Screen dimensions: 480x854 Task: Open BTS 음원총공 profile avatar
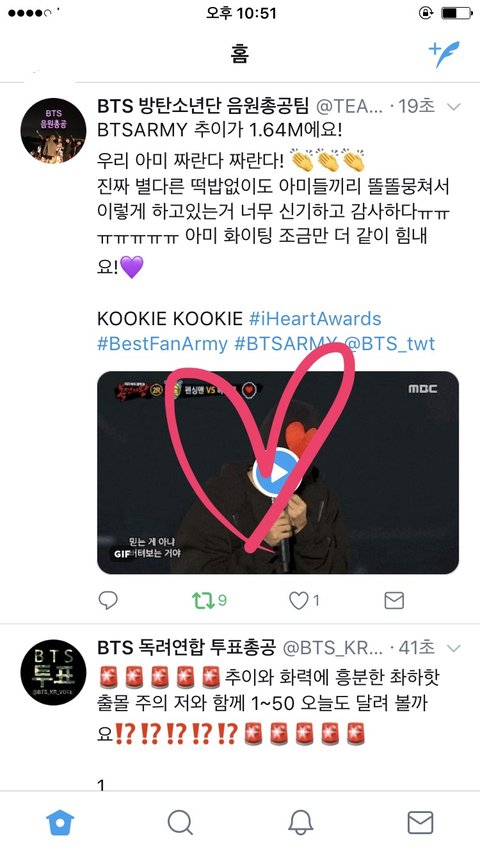tap(53, 131)
